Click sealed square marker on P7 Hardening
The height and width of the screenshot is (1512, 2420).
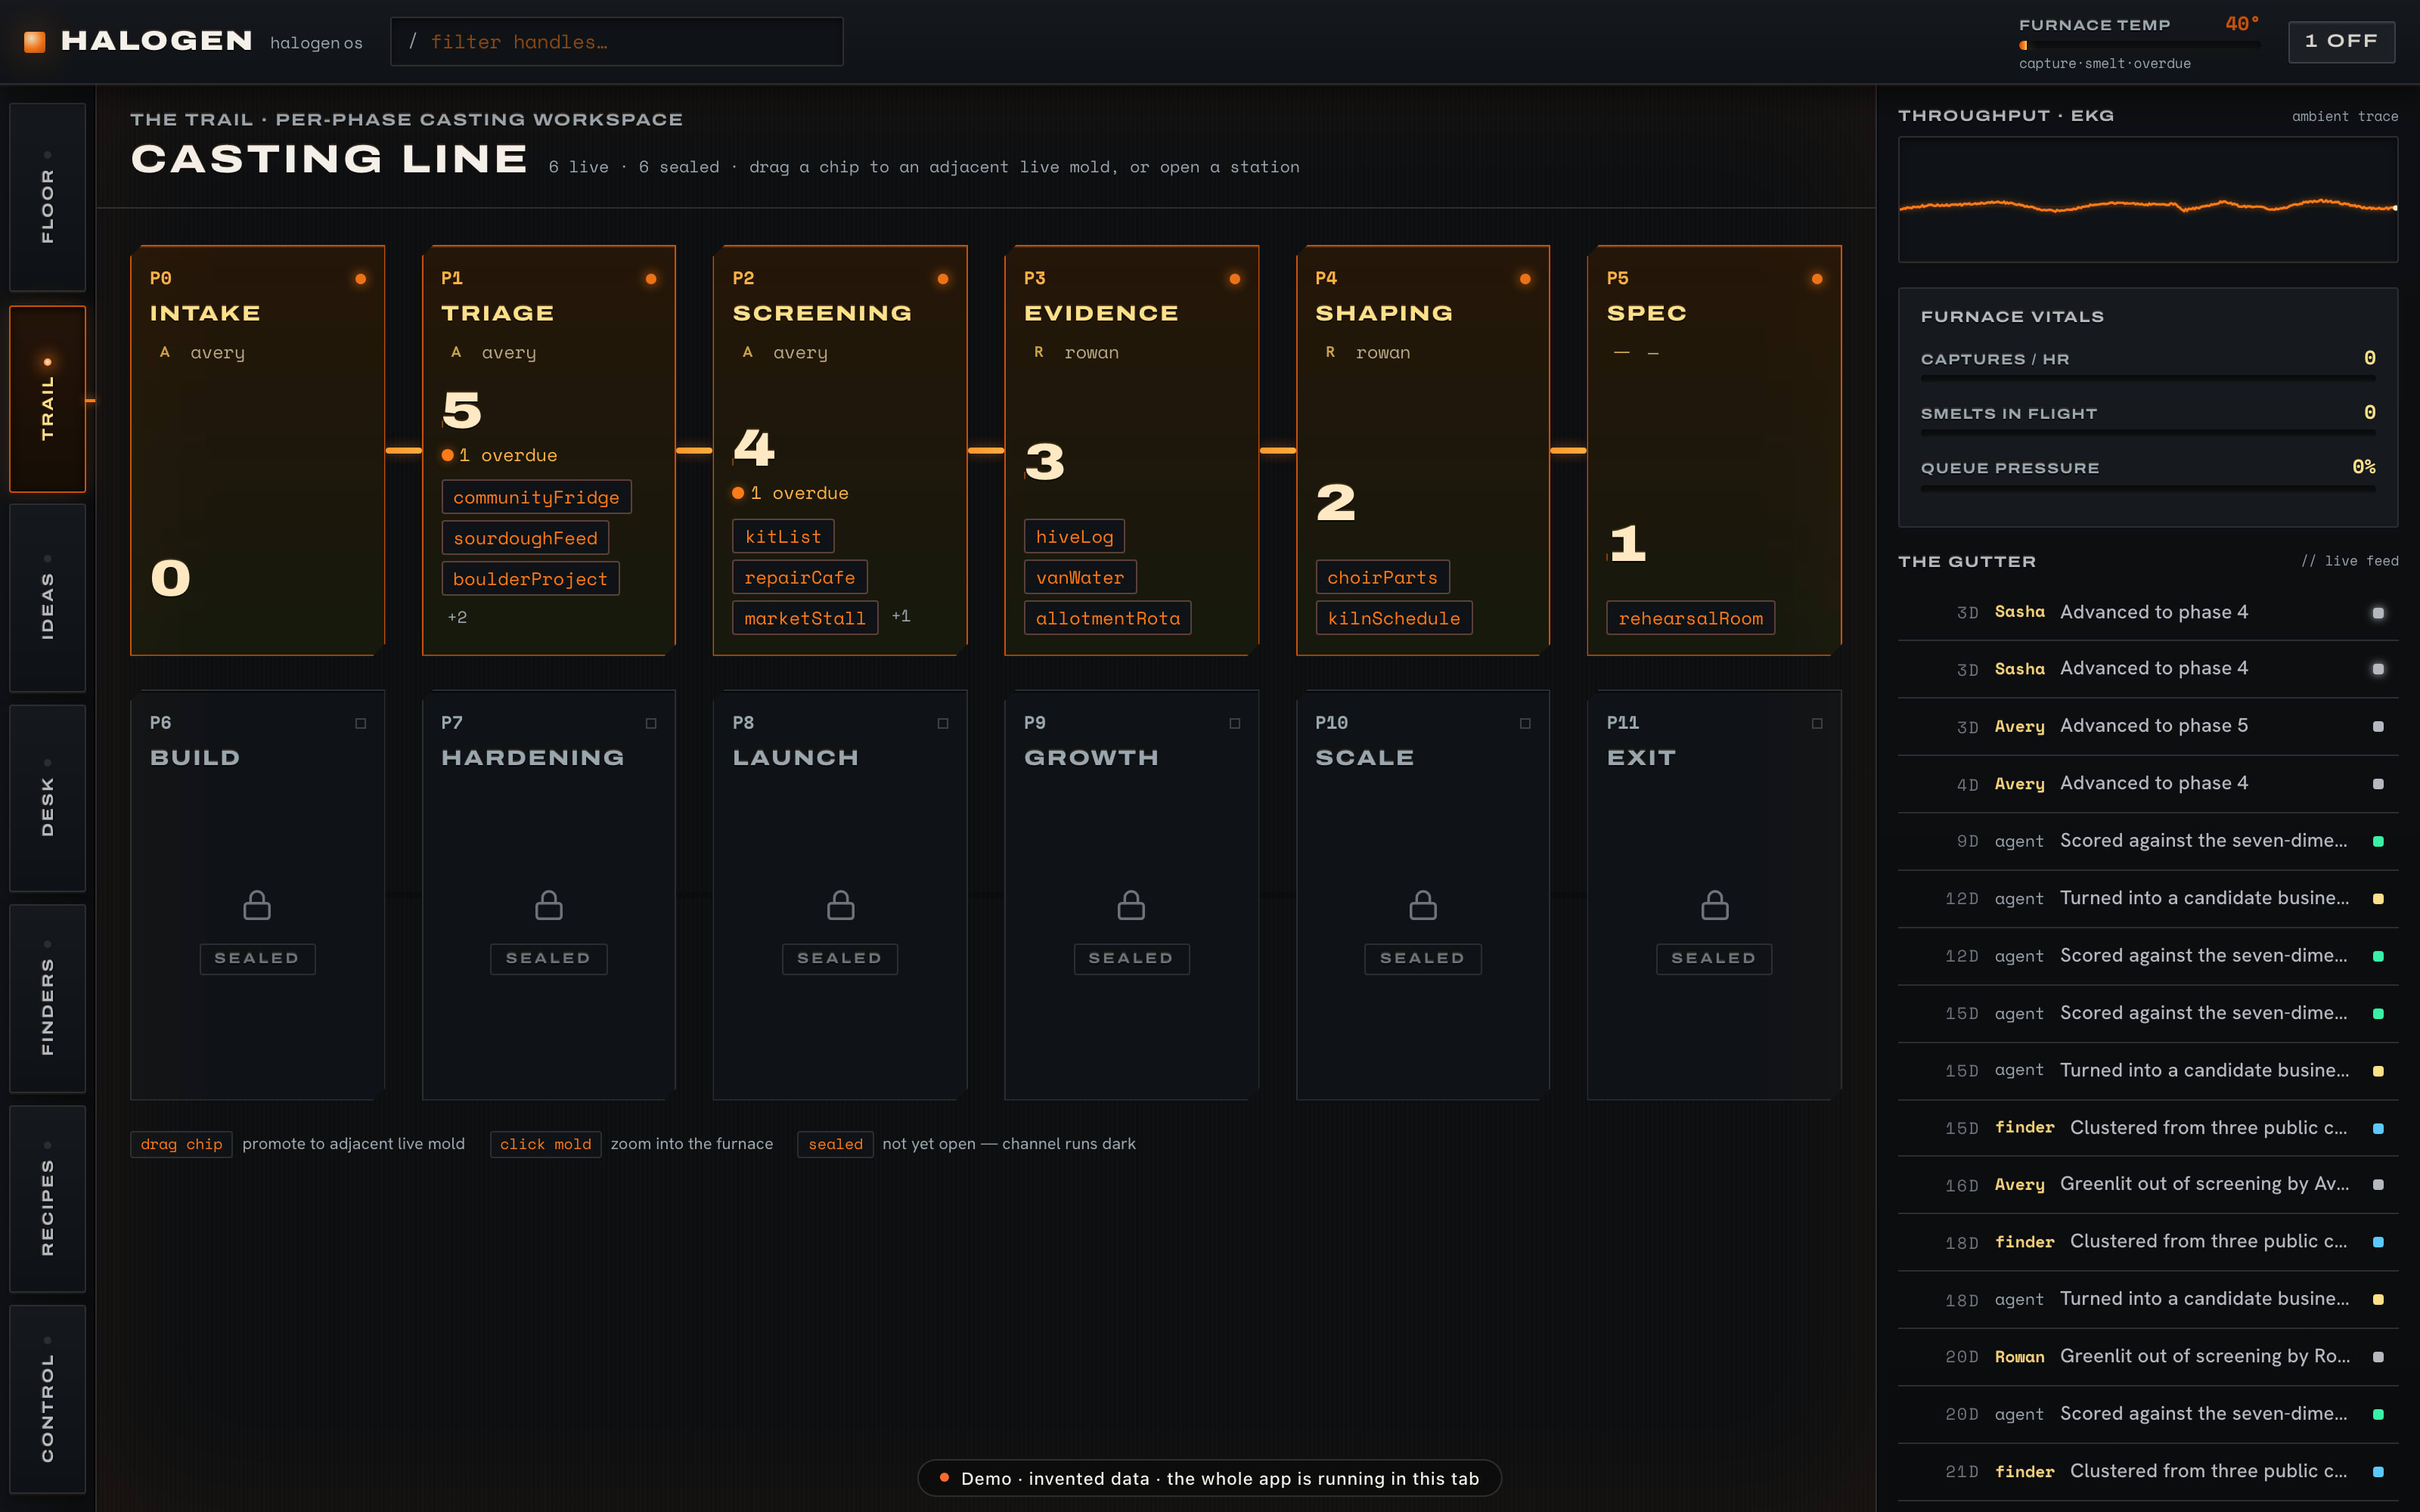651,723
